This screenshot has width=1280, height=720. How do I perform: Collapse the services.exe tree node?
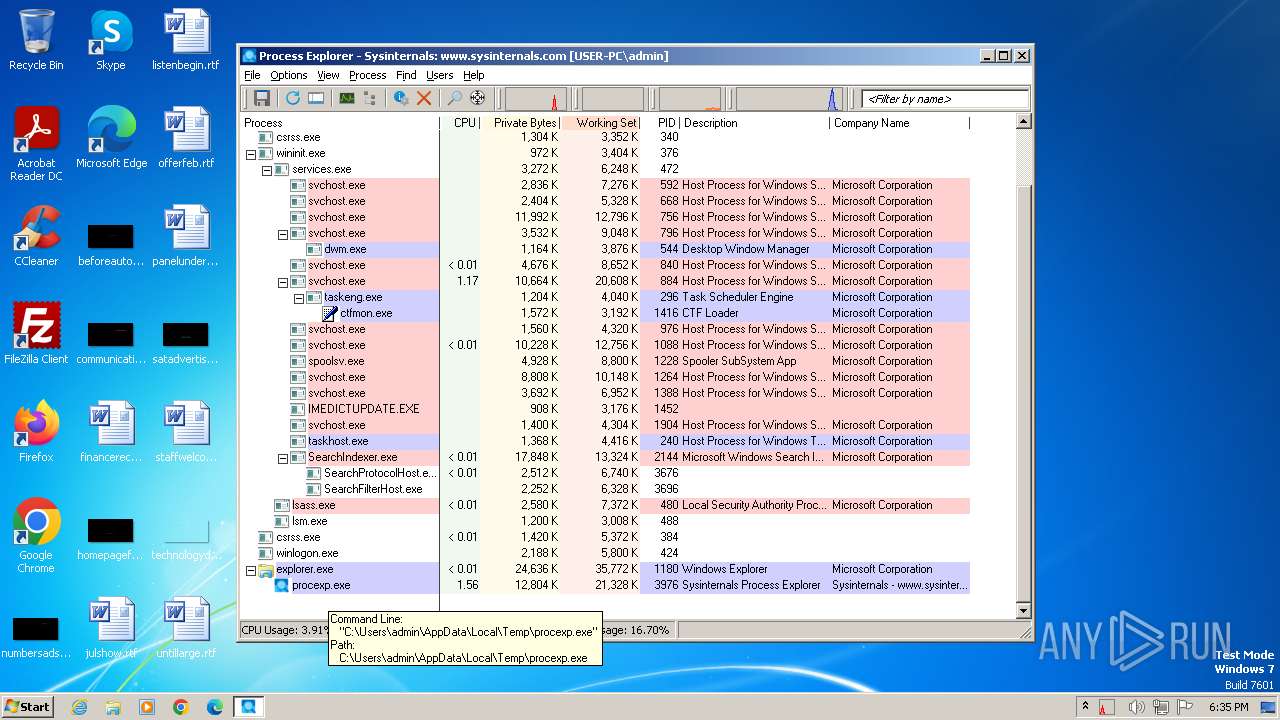(x=267, y=170)
